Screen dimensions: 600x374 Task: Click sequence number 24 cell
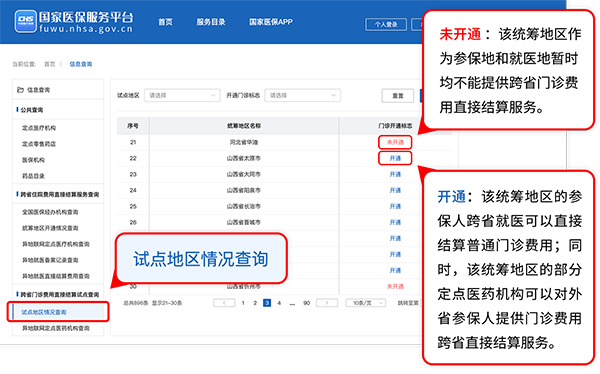point(133,191)
